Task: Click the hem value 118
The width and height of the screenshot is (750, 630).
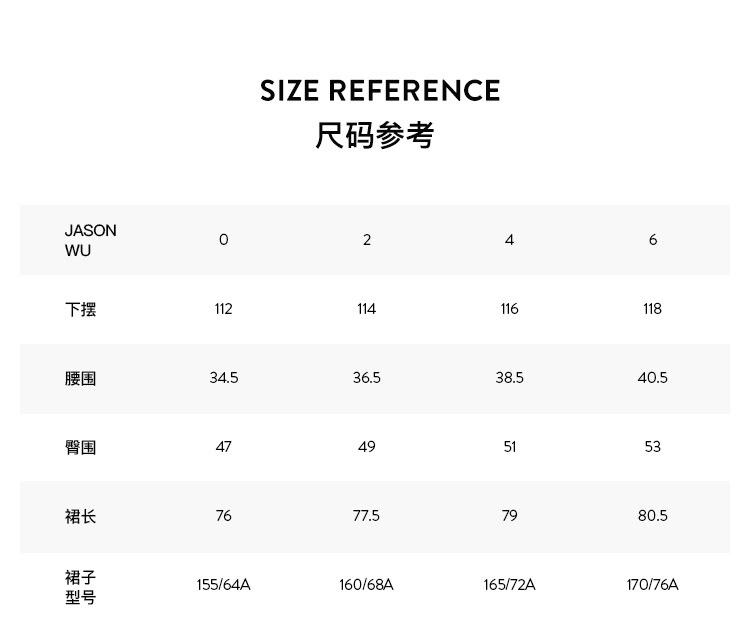Action: point(652,309)
